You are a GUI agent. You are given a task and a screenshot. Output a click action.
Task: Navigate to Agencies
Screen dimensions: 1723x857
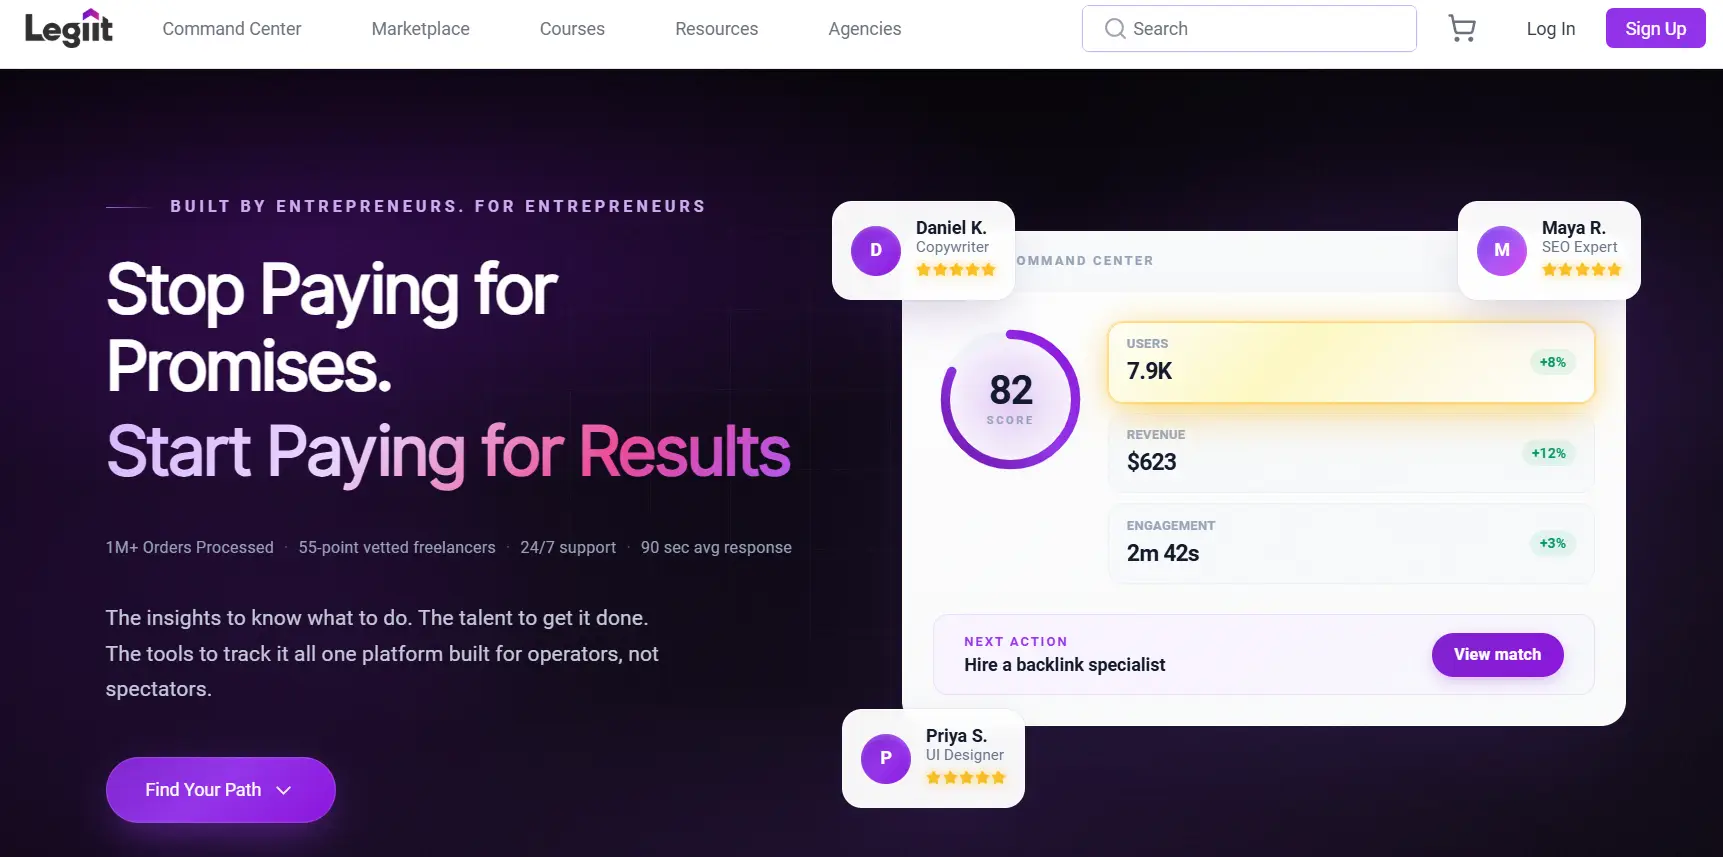865,29
